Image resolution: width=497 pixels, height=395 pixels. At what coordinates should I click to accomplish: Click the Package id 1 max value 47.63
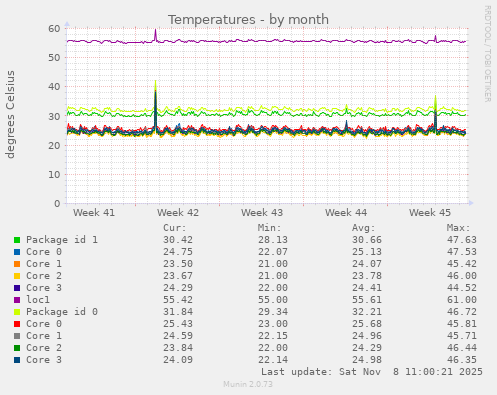coord(462,240)
